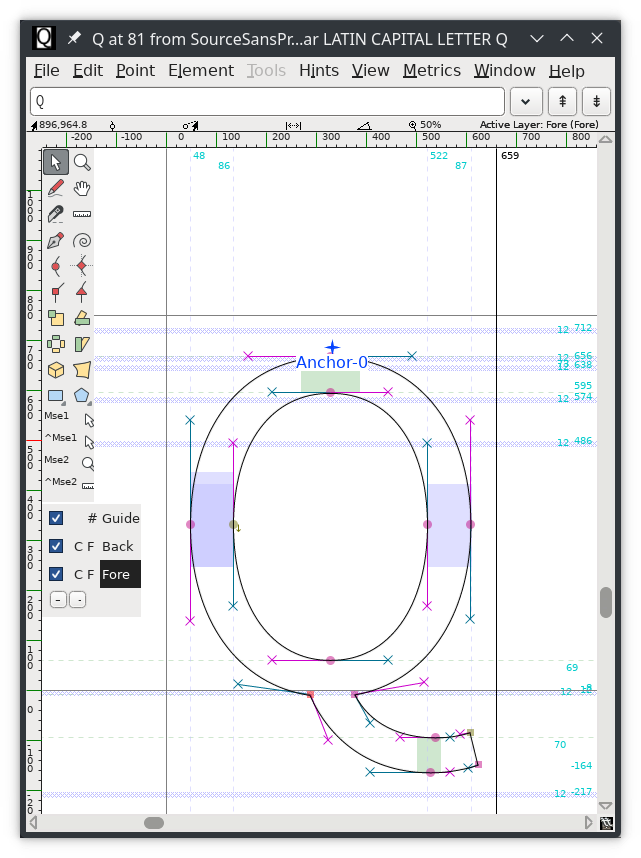Click the 712 hint value label

(583, 328)
